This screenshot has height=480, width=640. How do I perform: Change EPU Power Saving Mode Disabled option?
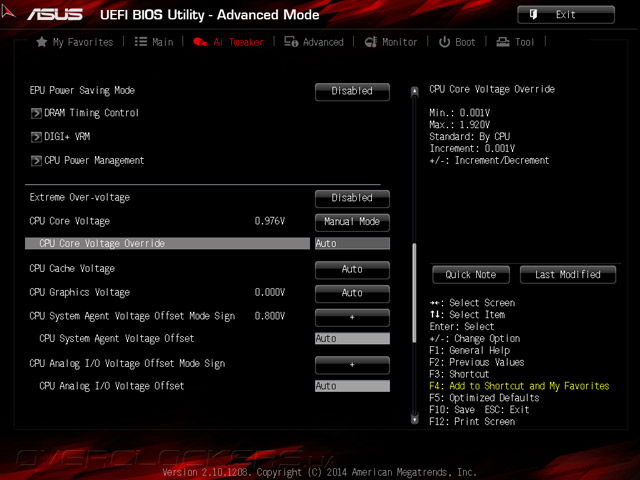352,91
